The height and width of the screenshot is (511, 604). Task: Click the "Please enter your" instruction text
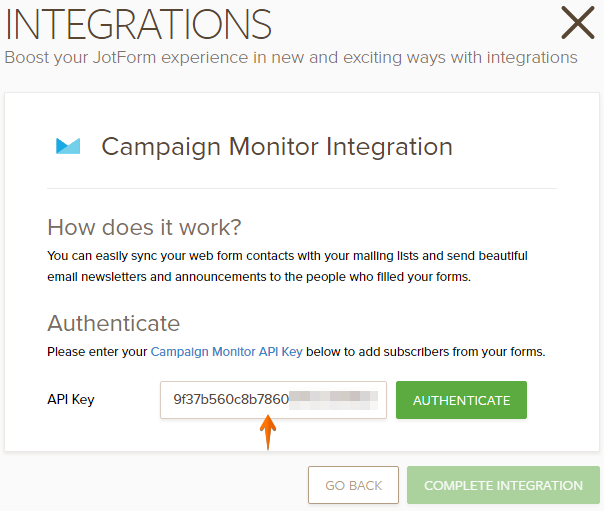click(98, 352)
